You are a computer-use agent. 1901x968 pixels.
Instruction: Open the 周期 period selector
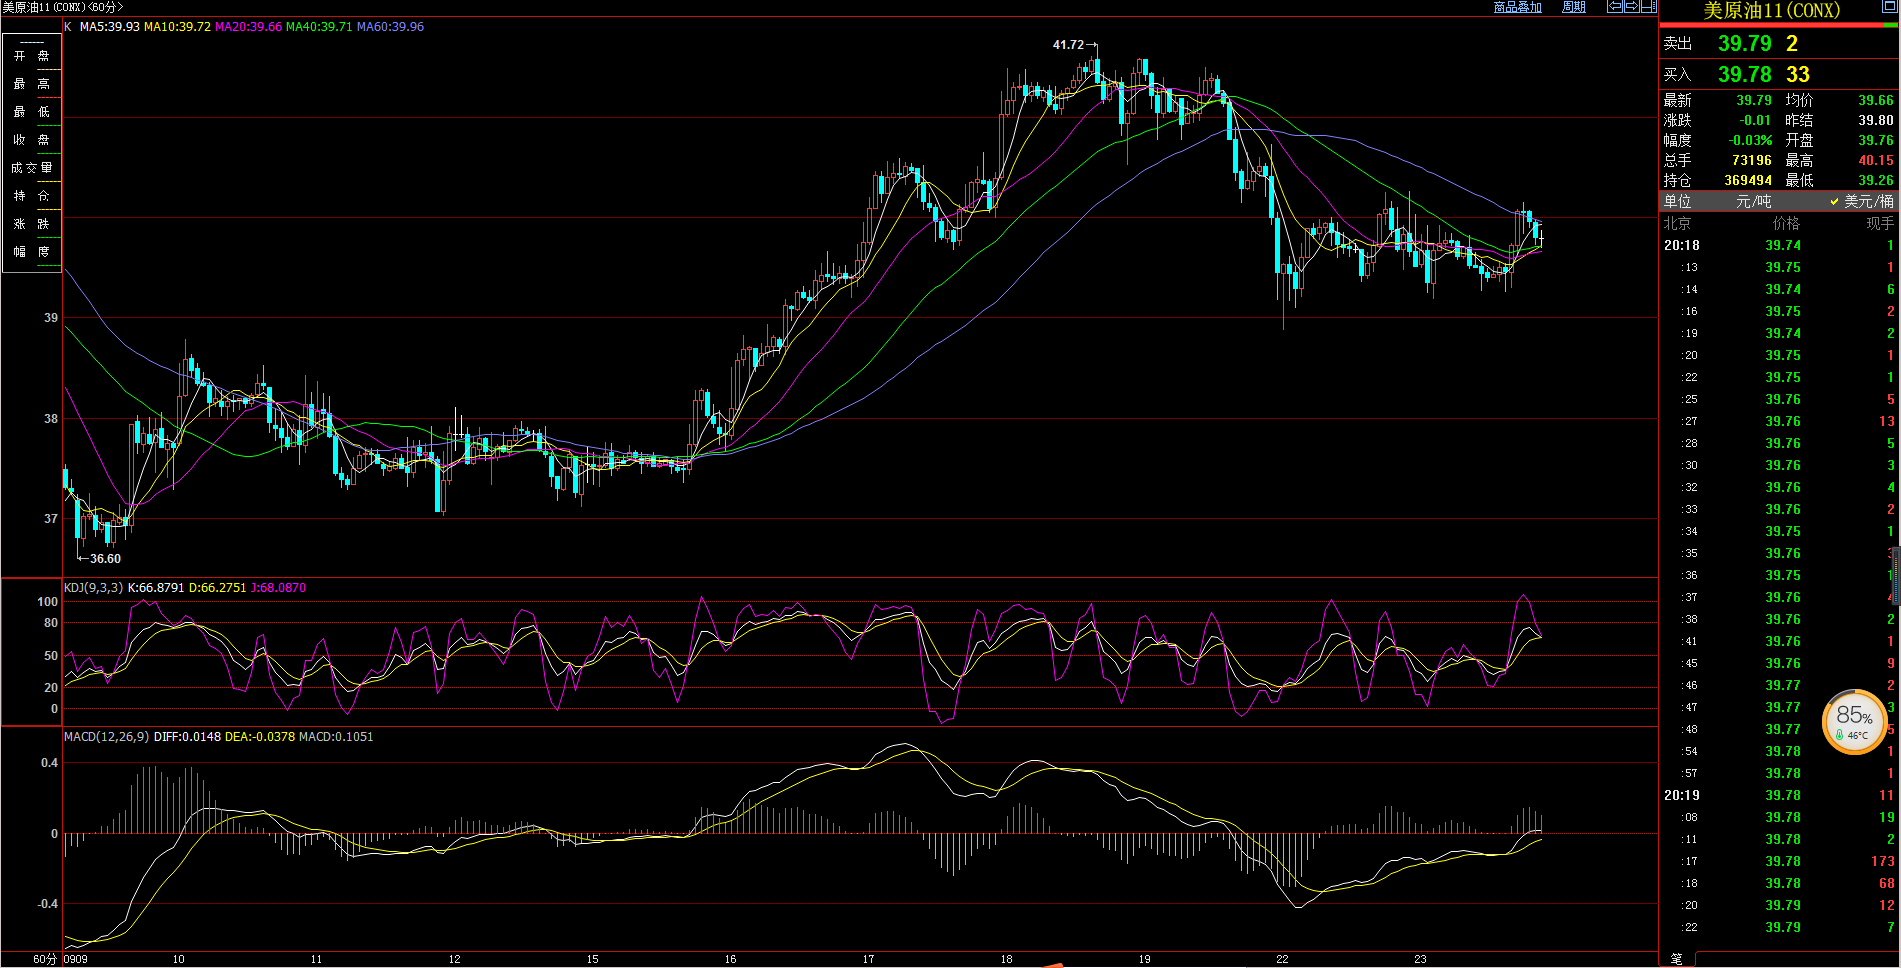[1574, 7]
